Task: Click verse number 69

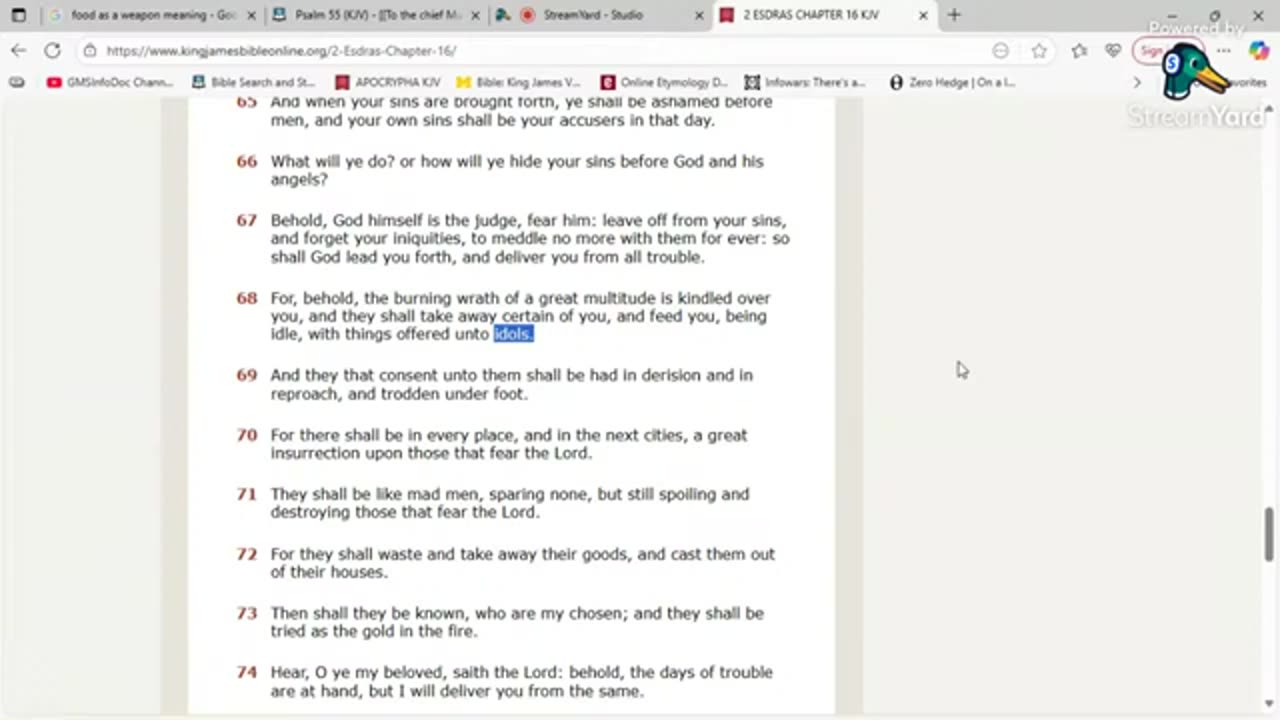Action: (246, 375)
